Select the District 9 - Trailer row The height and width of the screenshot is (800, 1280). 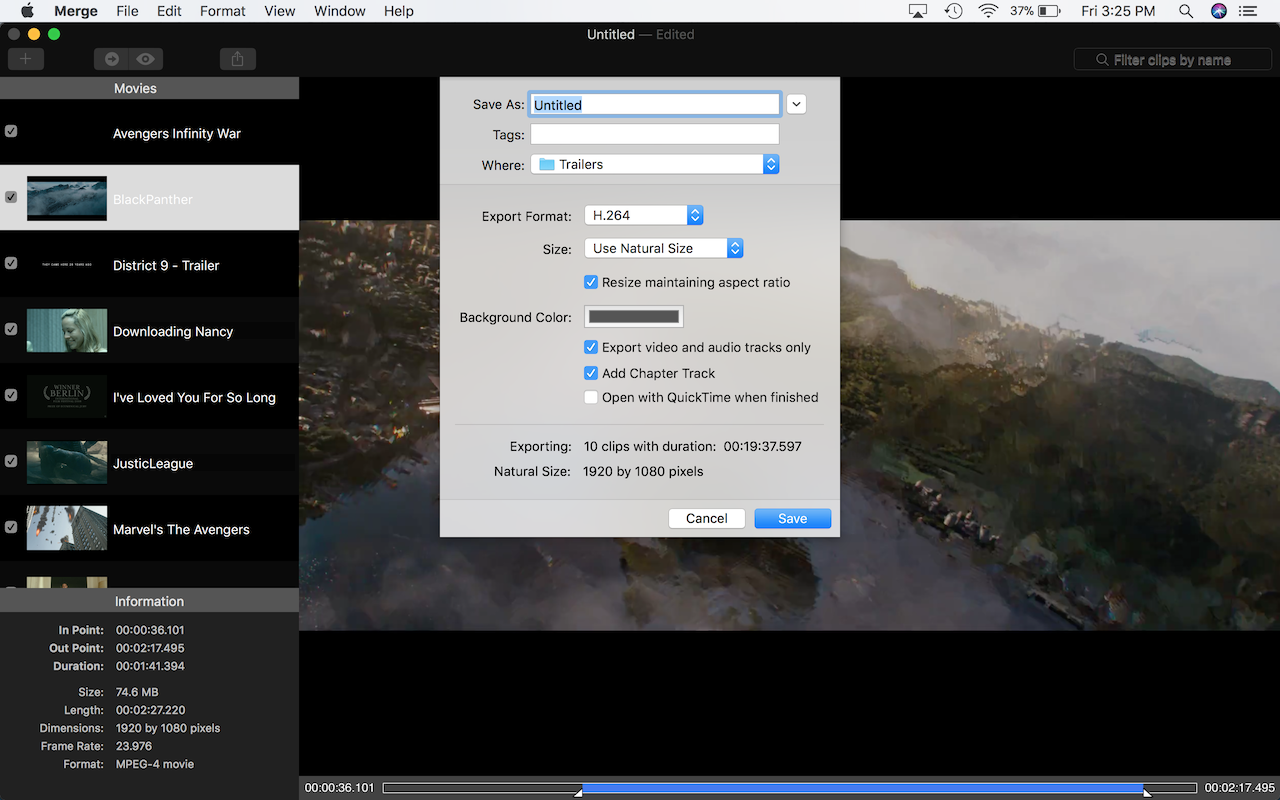pyautogui.click(x=149, y=264)
